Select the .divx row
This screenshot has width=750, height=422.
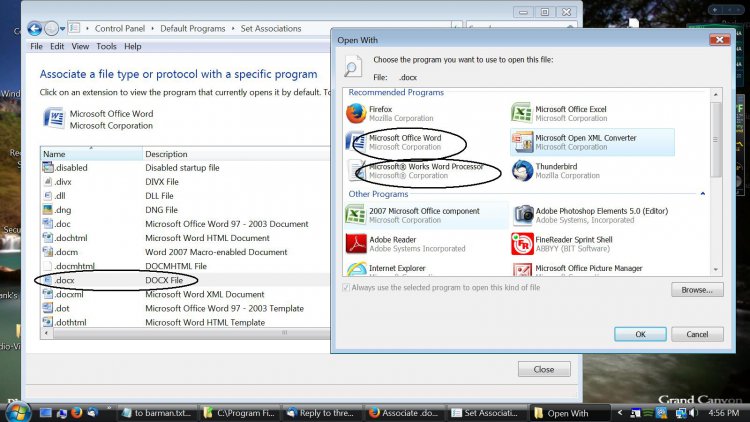pos(186,181)
